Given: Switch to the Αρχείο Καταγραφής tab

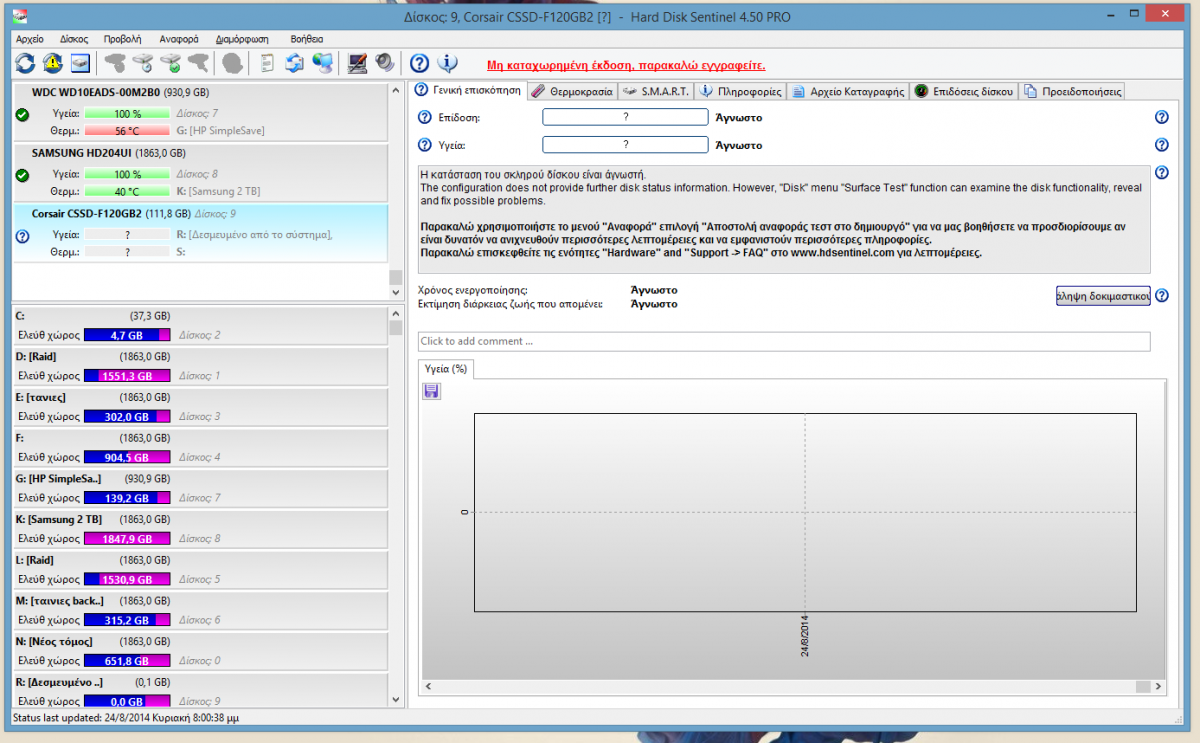Looking at the screenshot, I should pyautogui.click(x=849, y=91).
